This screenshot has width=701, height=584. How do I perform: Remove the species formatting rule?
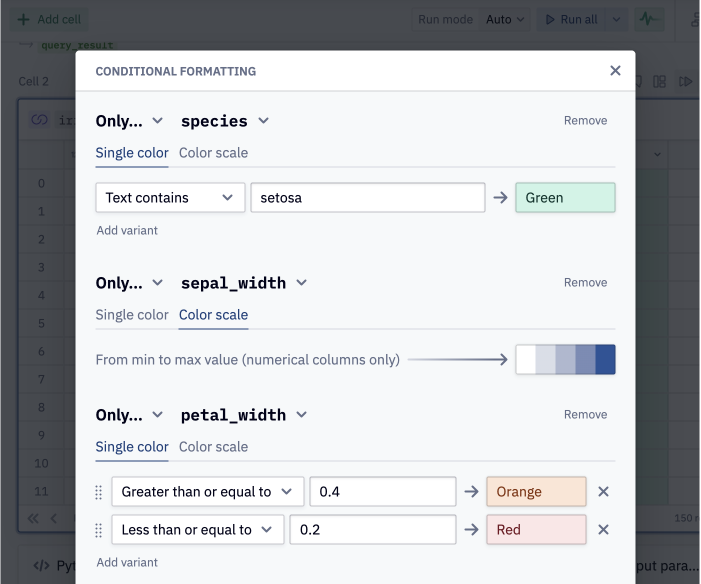point(585,121)
